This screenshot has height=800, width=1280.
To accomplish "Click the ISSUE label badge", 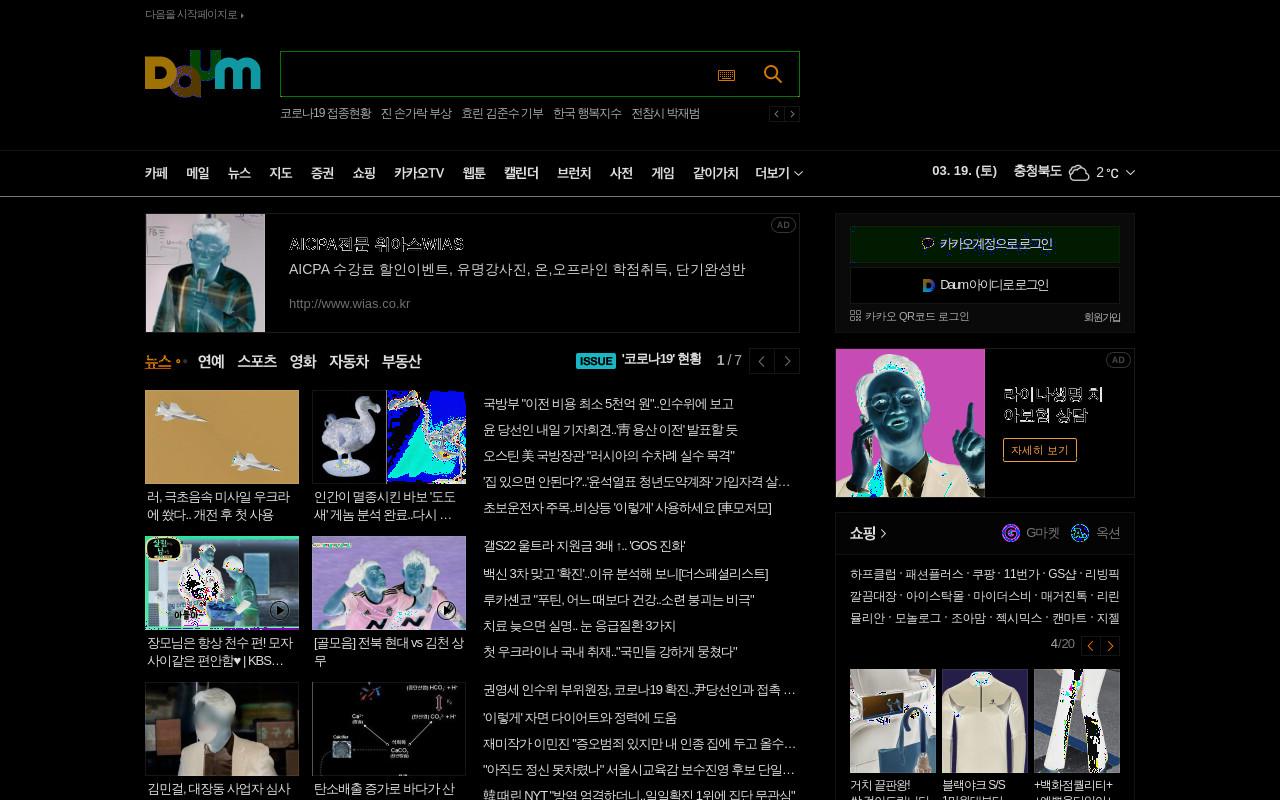I will pos(596,361).
